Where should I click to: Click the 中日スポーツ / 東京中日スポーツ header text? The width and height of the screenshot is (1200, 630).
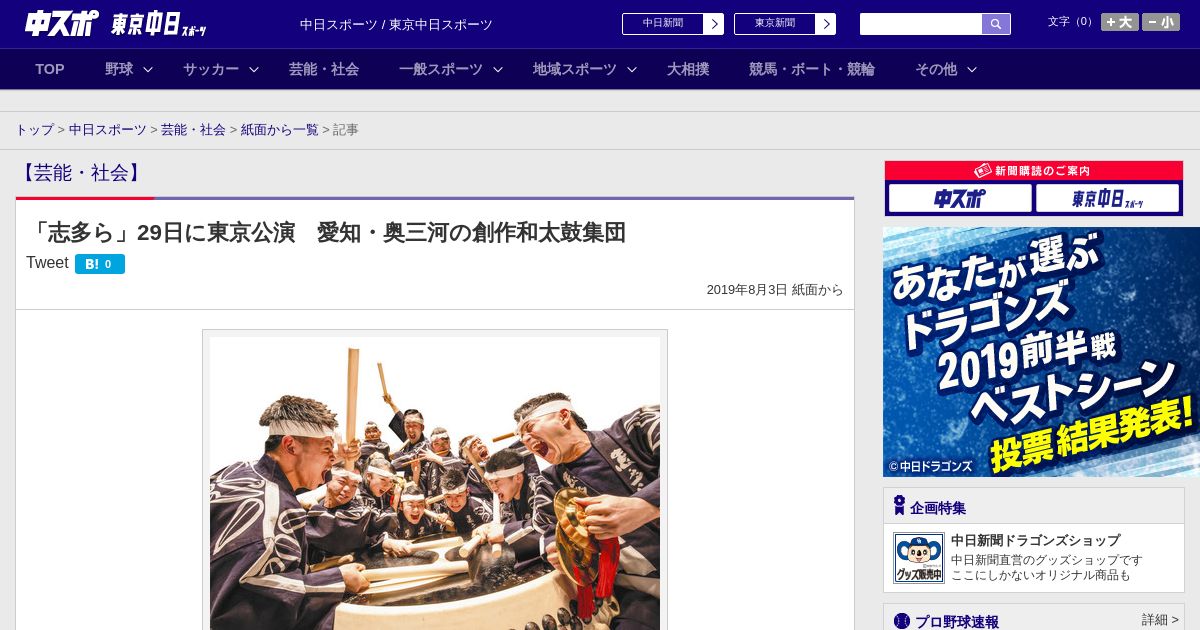pyautogui.click(x=396, y=24)
